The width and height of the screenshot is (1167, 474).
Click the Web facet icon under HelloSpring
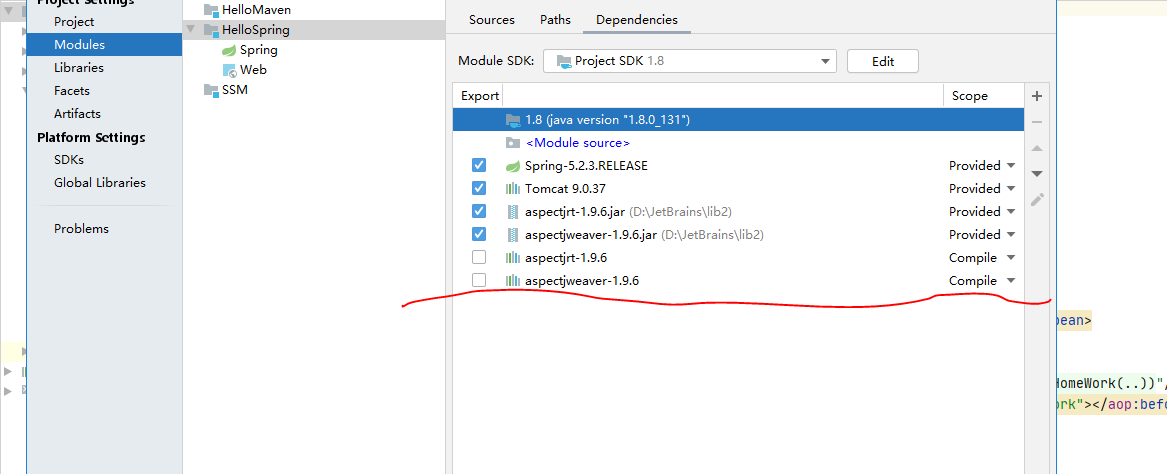pos(229,70)
